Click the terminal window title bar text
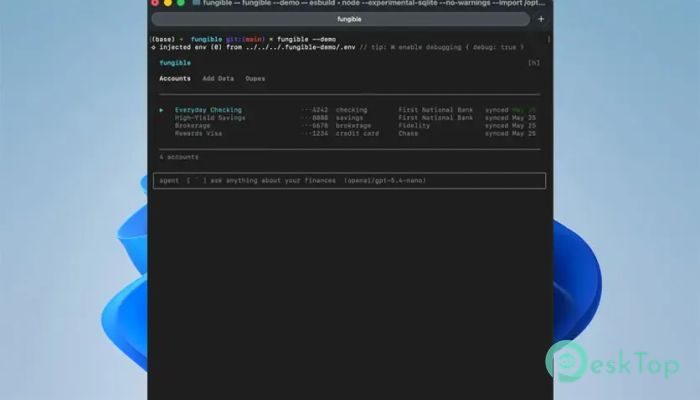The width and height of the screenshot is (700, 400). (x=374, y=3)
